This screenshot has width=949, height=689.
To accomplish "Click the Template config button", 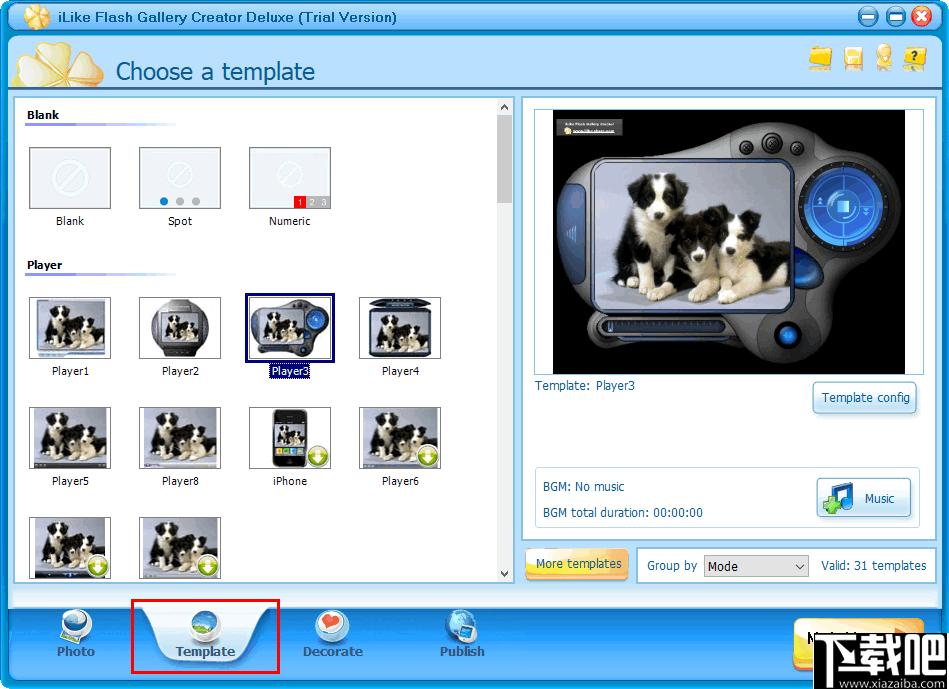I will coord(865,398).
